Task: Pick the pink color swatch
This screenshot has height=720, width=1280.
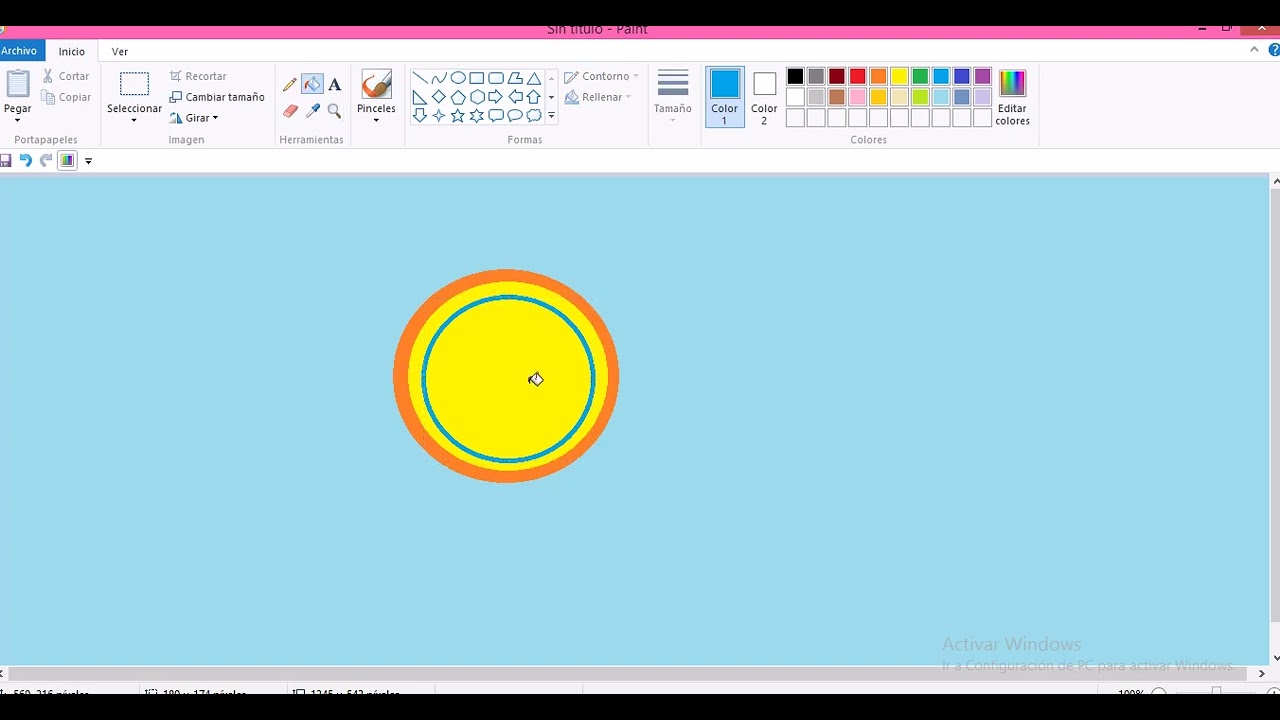Action: pyautogui.click(x=857, y=97)
